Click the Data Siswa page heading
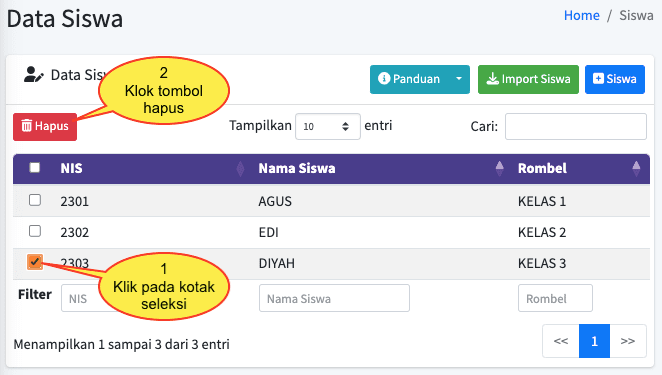Viewport: 662px width, 375px height. 65,19
